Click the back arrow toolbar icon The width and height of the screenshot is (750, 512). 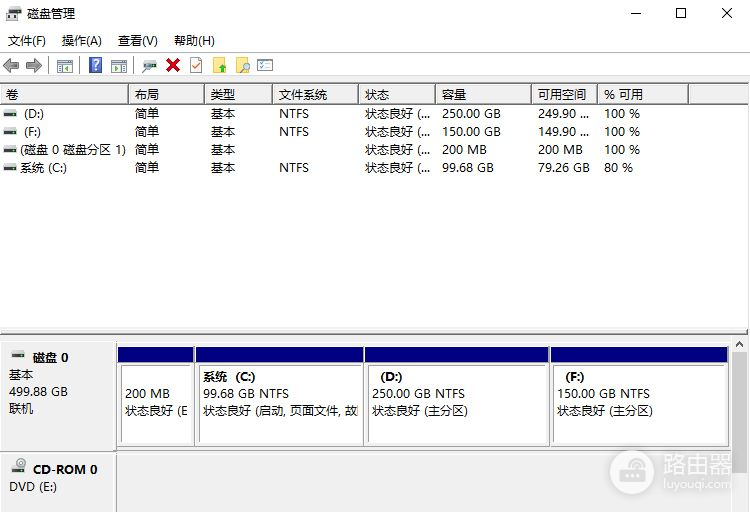coord(11,66)
